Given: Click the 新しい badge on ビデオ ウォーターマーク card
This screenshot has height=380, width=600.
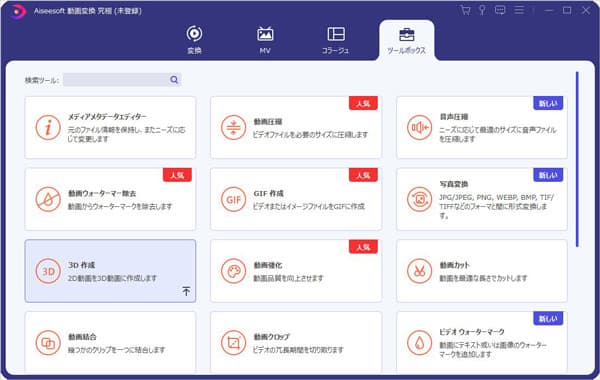Looking at the screenshot, I should (548, 318).
